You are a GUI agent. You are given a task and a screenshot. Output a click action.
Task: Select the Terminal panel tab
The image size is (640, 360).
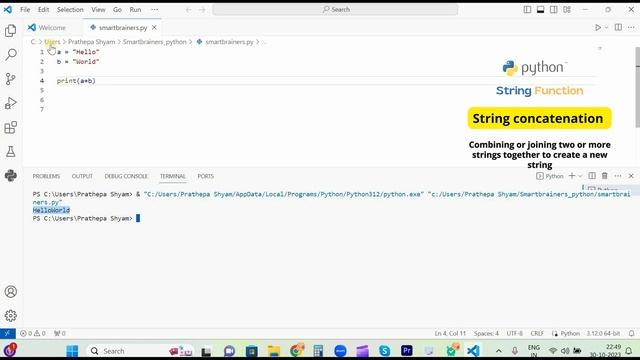[173, 176]
